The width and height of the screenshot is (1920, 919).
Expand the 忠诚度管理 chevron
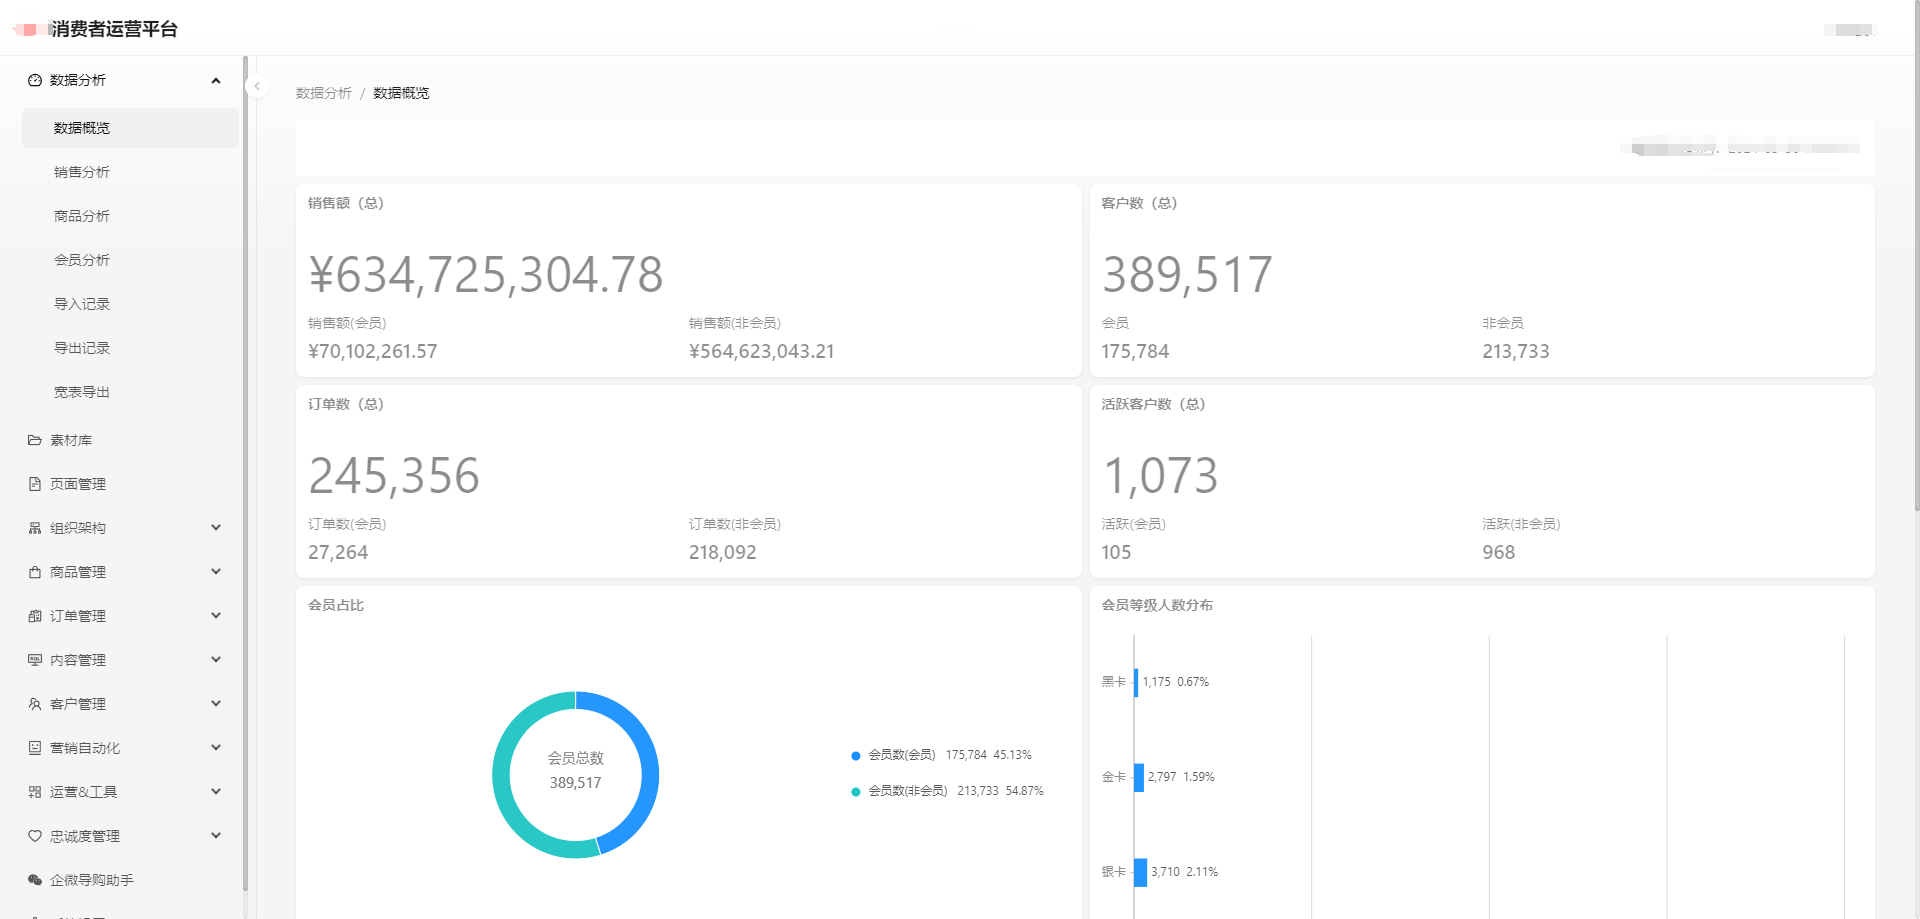pos(216,836)
